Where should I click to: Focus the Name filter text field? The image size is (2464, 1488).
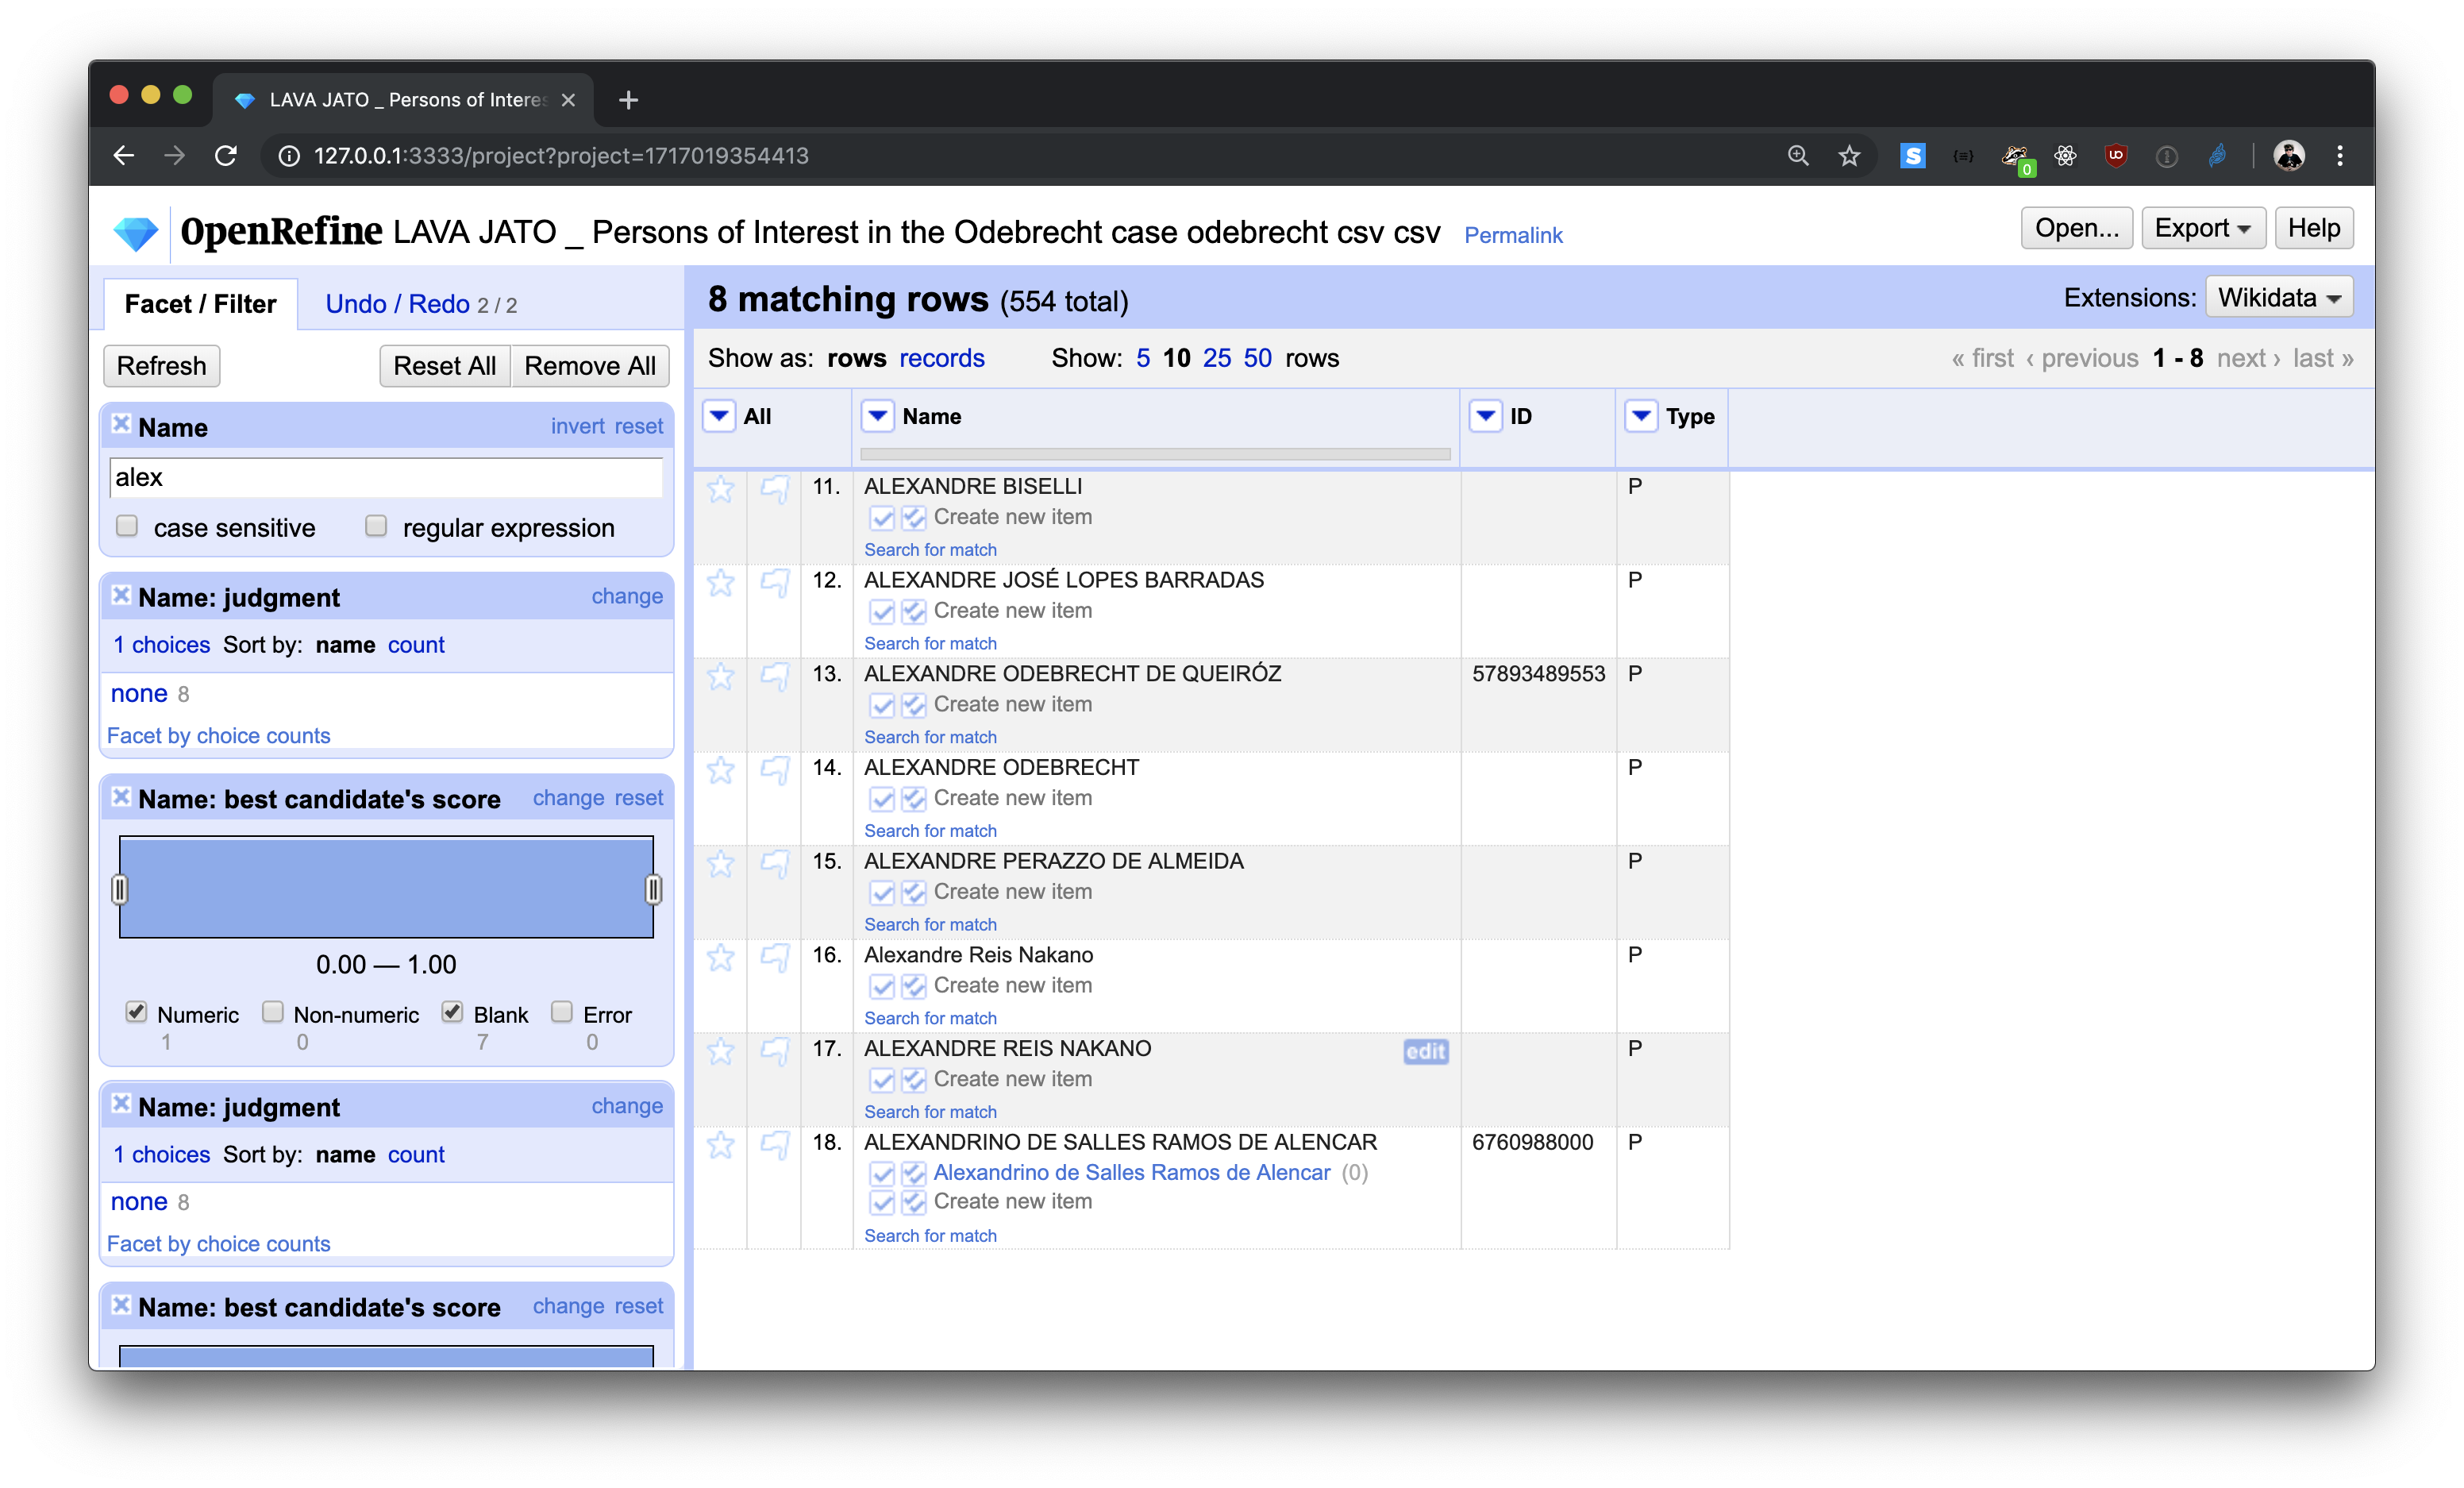[x=386, y=478]
